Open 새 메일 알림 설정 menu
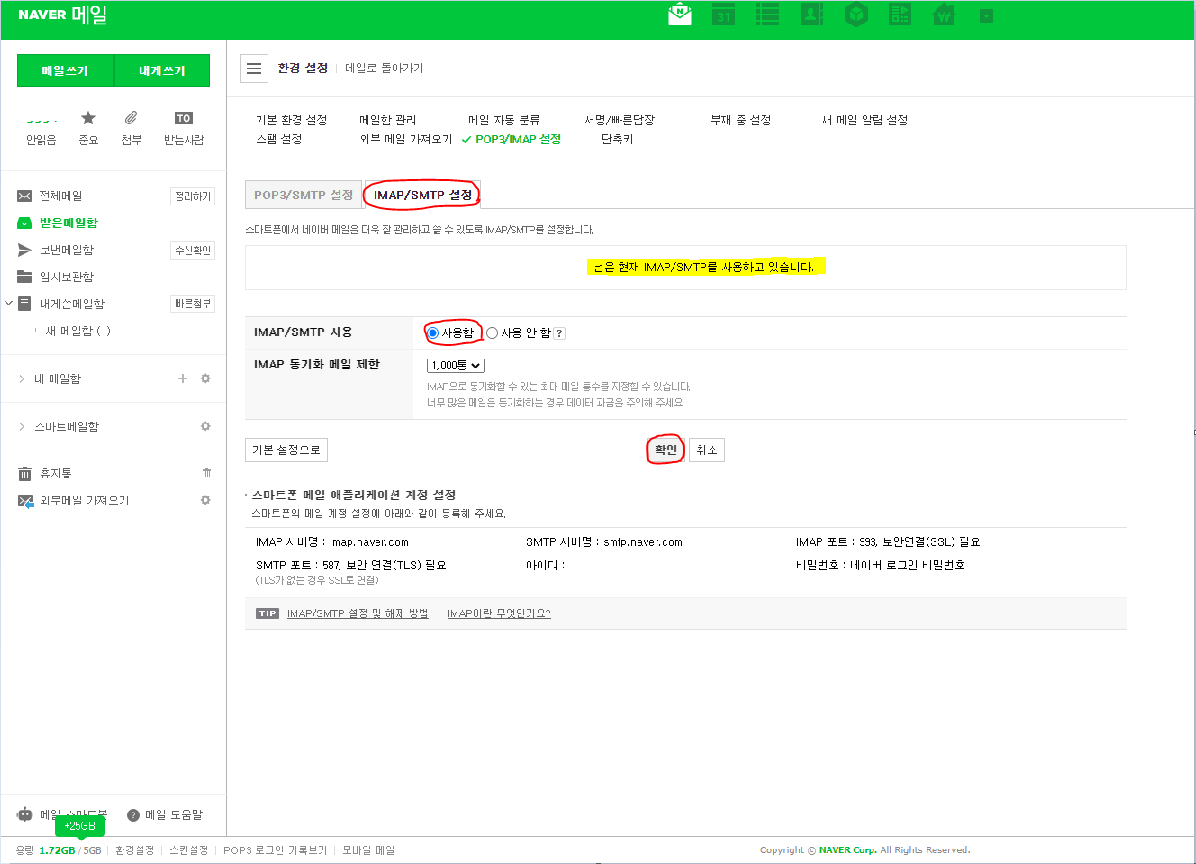Screen dimensions: 1196x864 864,120
